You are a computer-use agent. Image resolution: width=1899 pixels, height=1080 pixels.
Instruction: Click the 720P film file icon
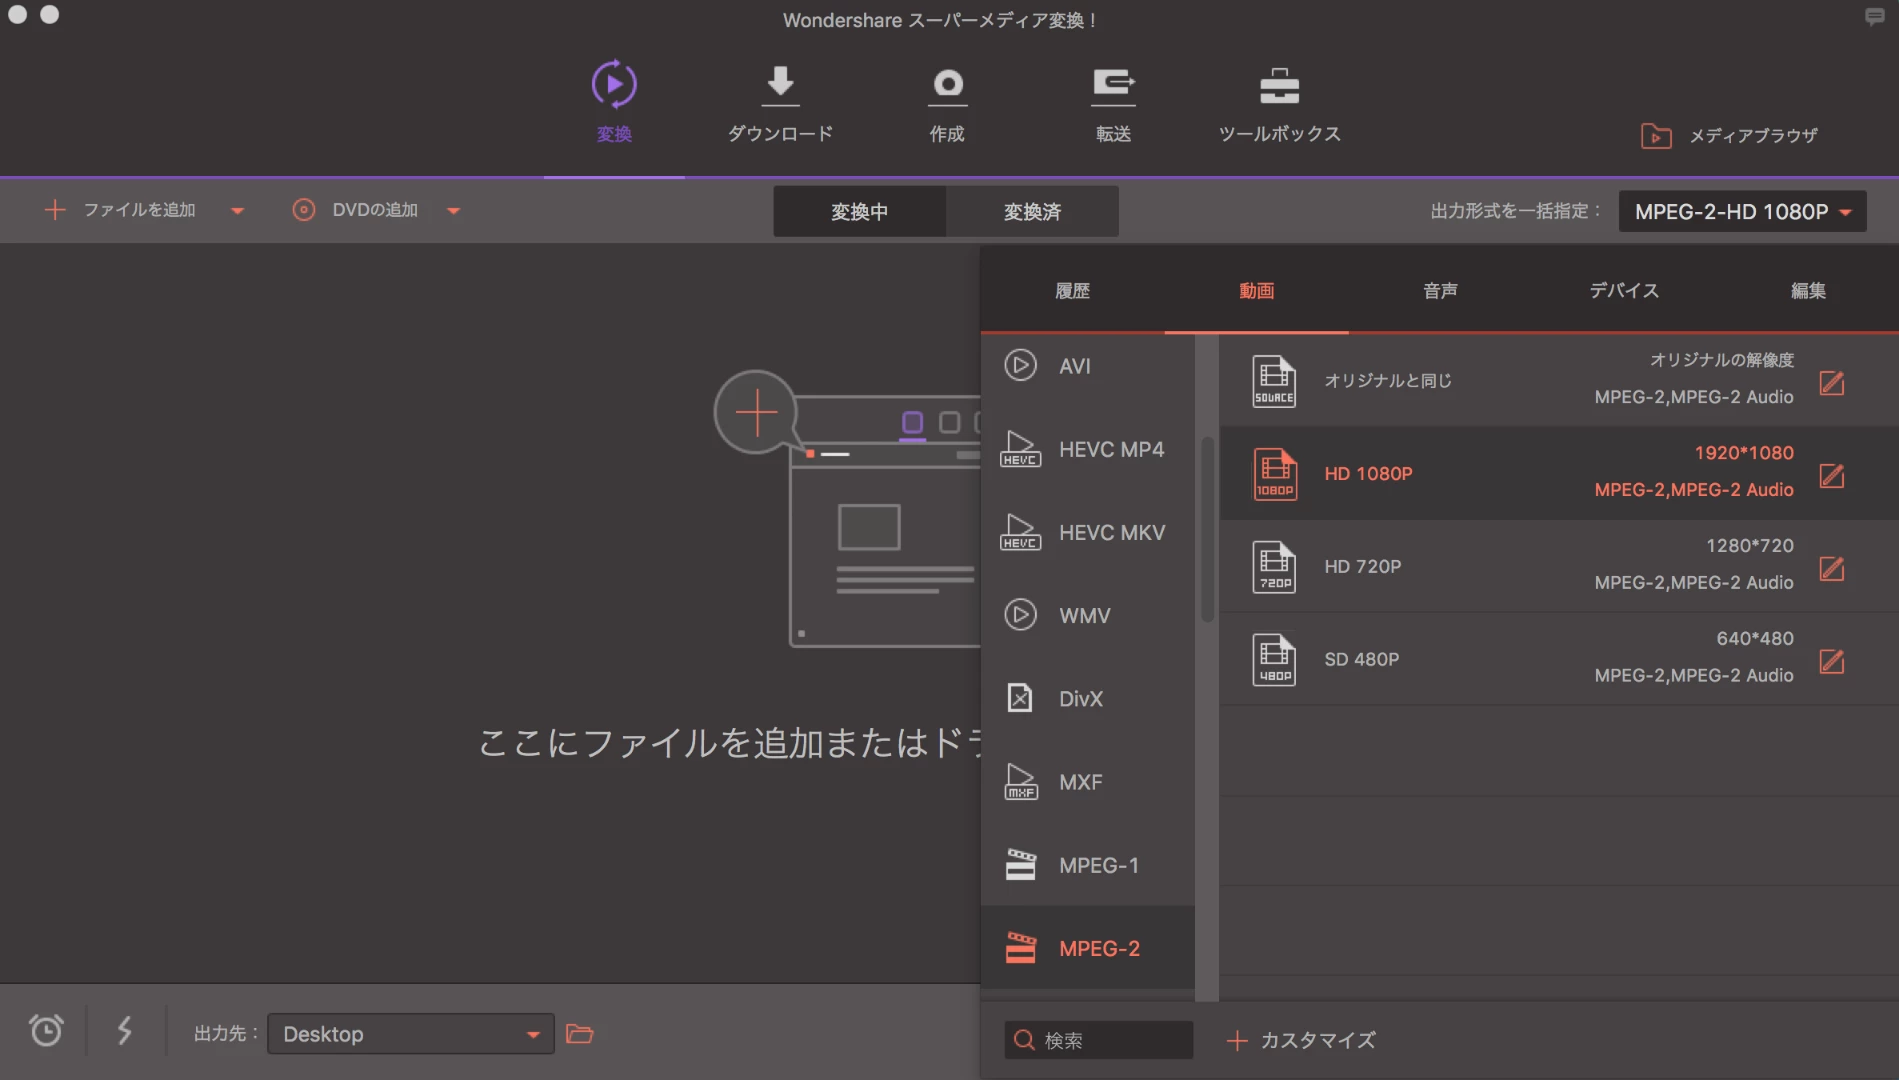tap(1274, 567)
